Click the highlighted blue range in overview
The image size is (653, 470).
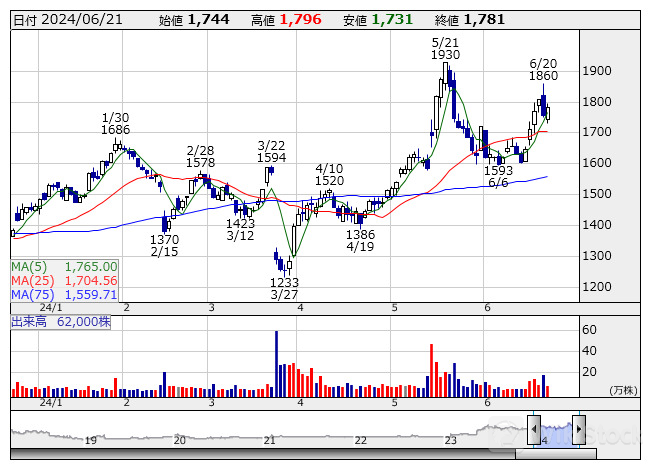(556, 433)
